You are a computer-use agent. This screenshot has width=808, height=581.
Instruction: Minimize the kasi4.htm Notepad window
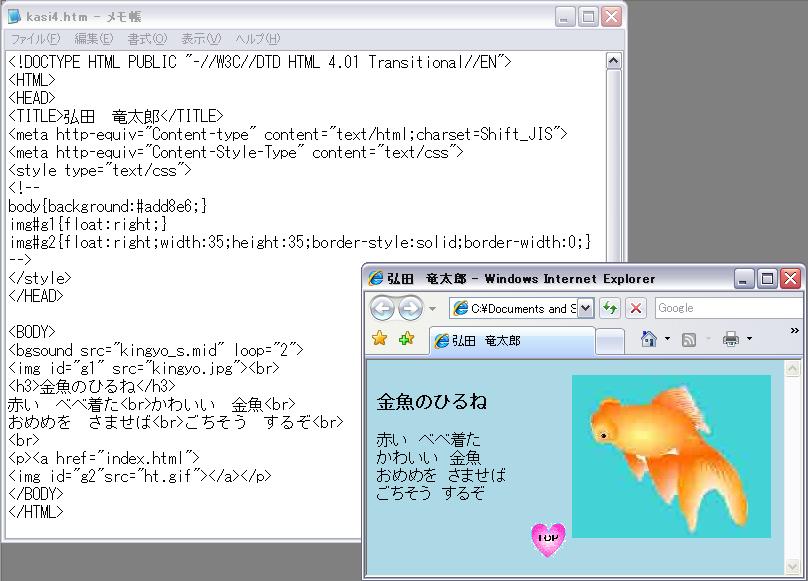pyautogui.click(x=565, y=17)
